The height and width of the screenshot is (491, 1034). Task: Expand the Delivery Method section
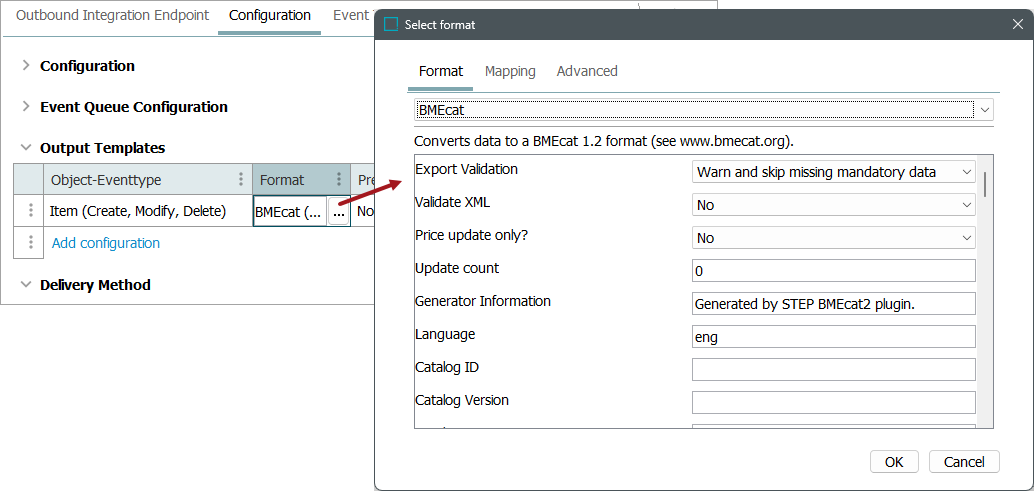coord(26,285)
